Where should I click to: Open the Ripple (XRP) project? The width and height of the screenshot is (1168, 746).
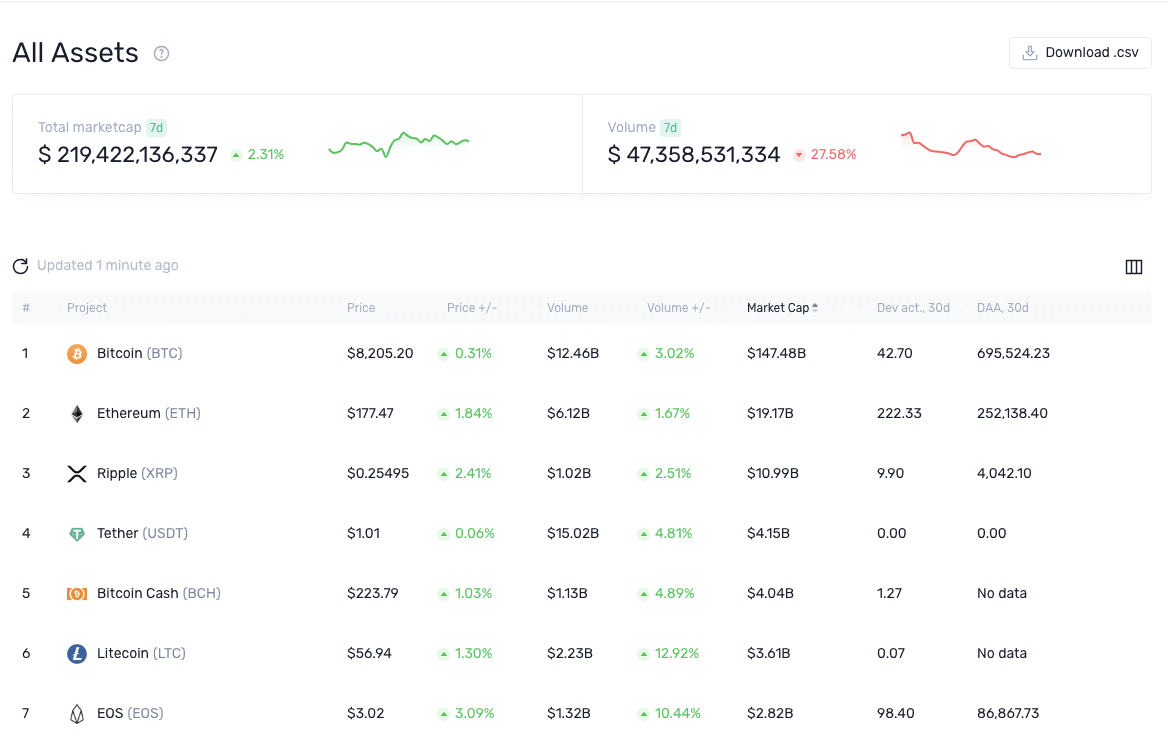click(x=137, y=473)
